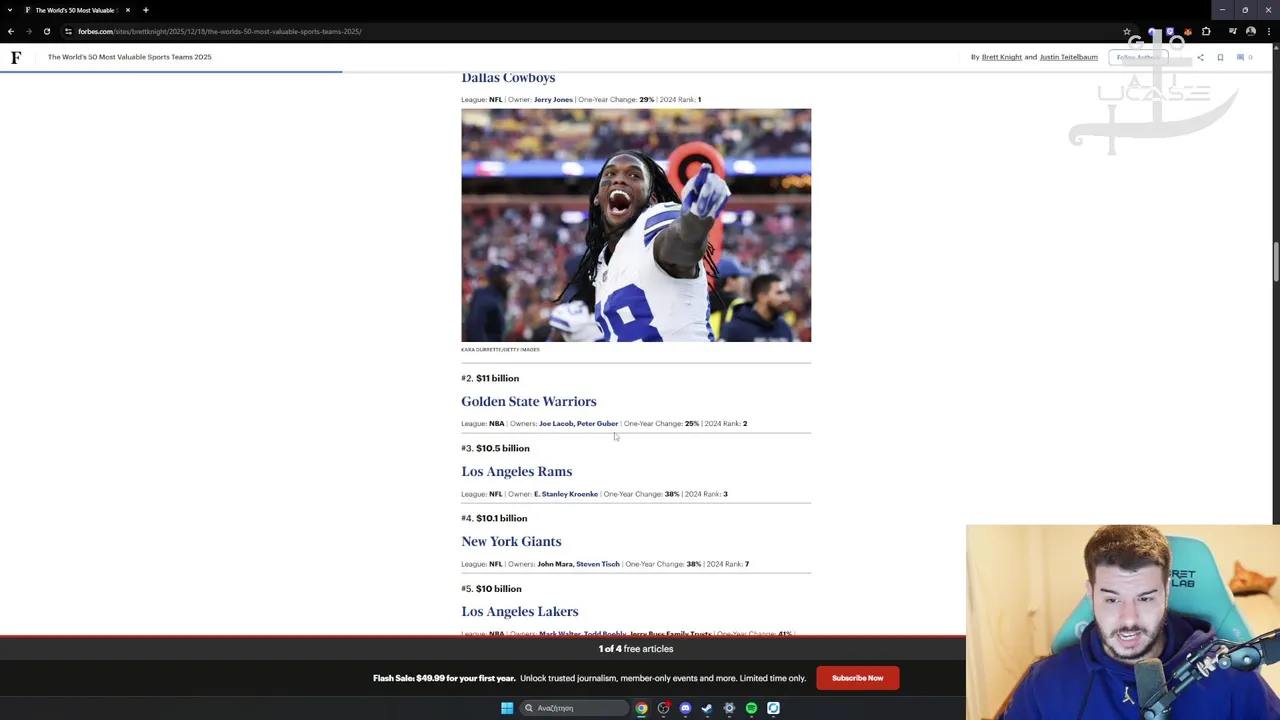Click the Subscribe Now button
The width and height of the screenshot is (1280, 720).
pyautogui.click(x=857, y=678)
